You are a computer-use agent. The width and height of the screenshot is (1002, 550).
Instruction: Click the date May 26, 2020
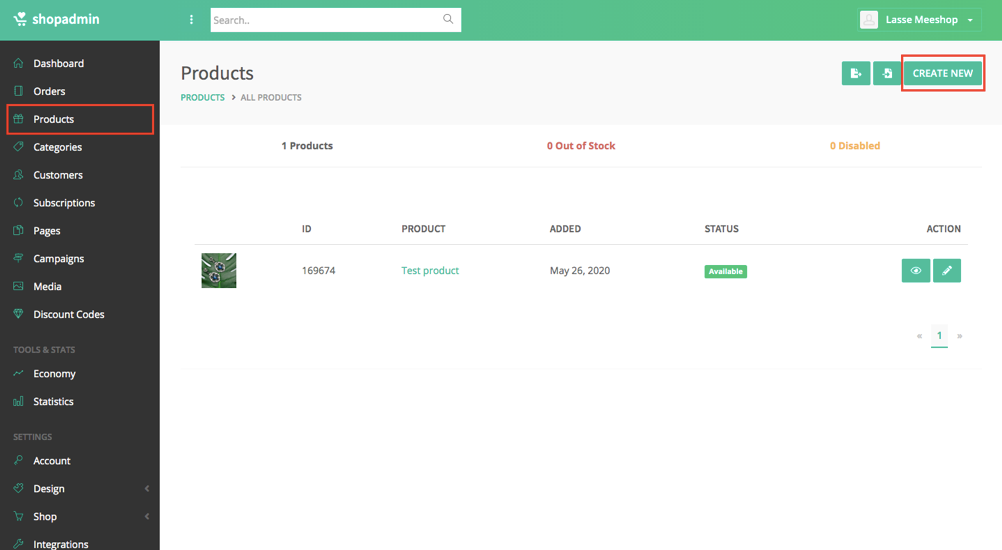click(580, 270)
